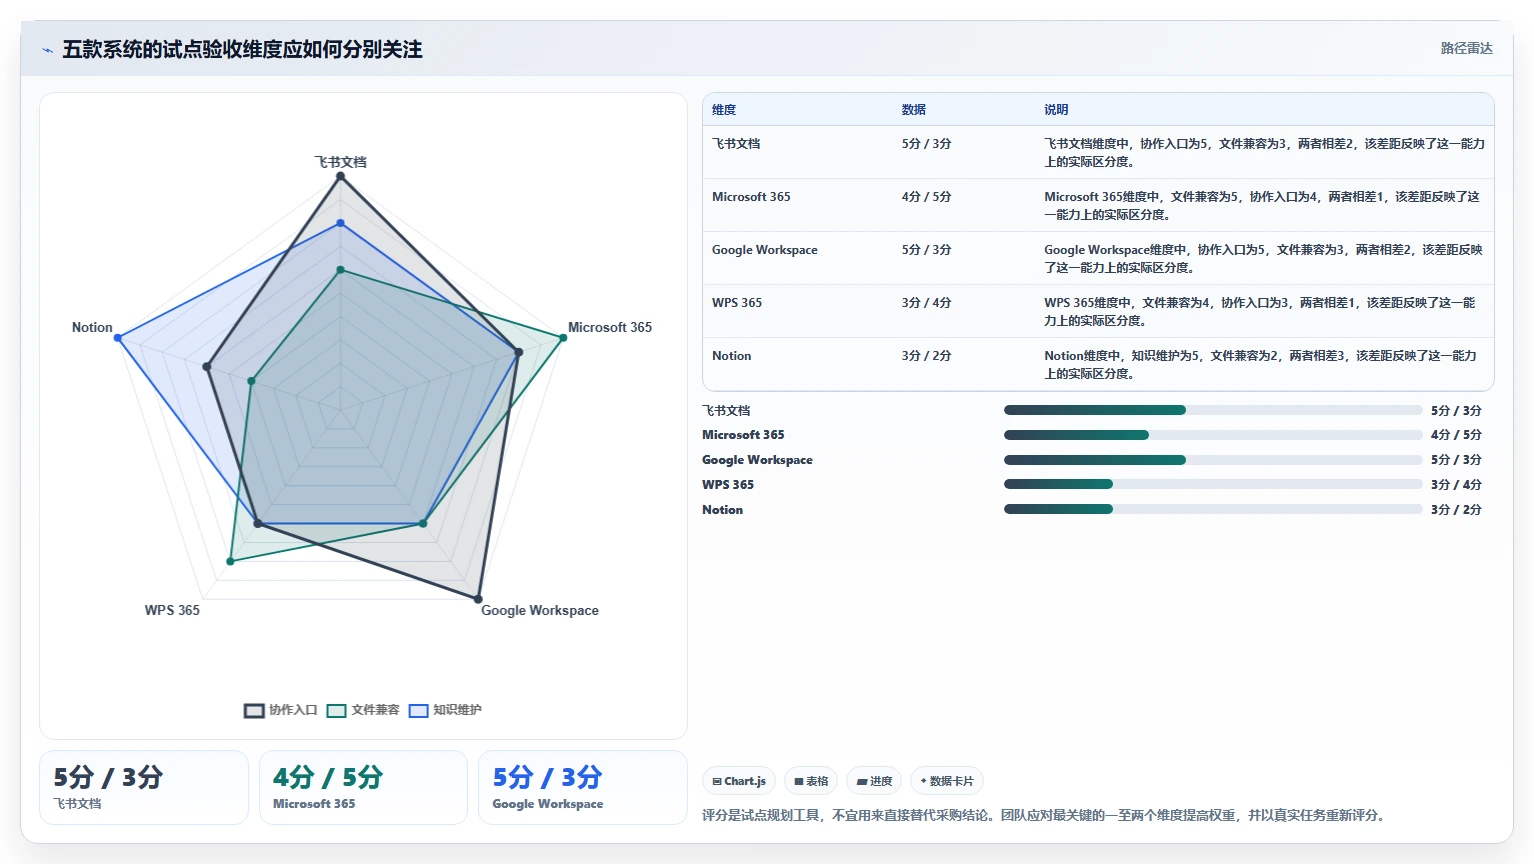Click the Chart.js chip
This screenshot has height=864, width=1534.
[x=739, y=781]
